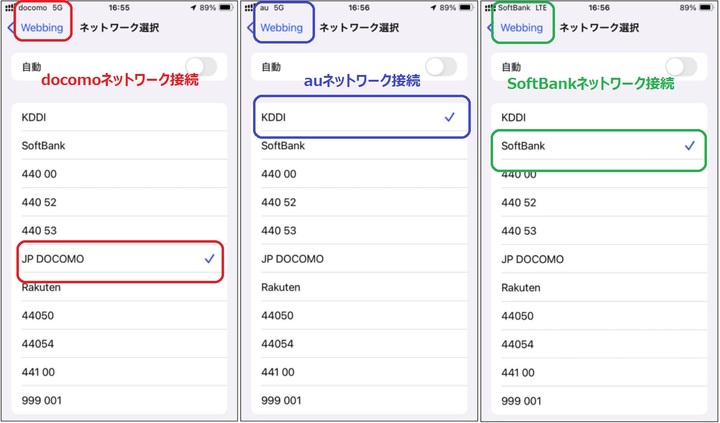This screenshot has height=423, width=720.
Task: Choose 999 001 in SoftBank screen
Action: [599, 401]
